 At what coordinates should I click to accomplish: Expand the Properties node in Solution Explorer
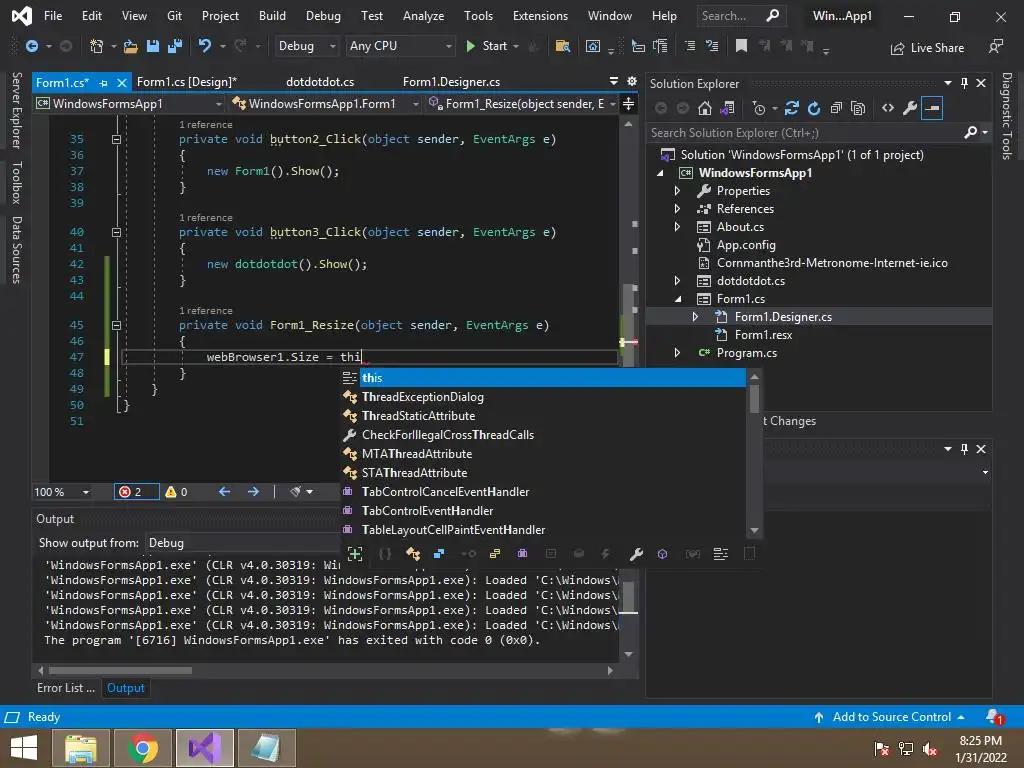tap(677, 191)
